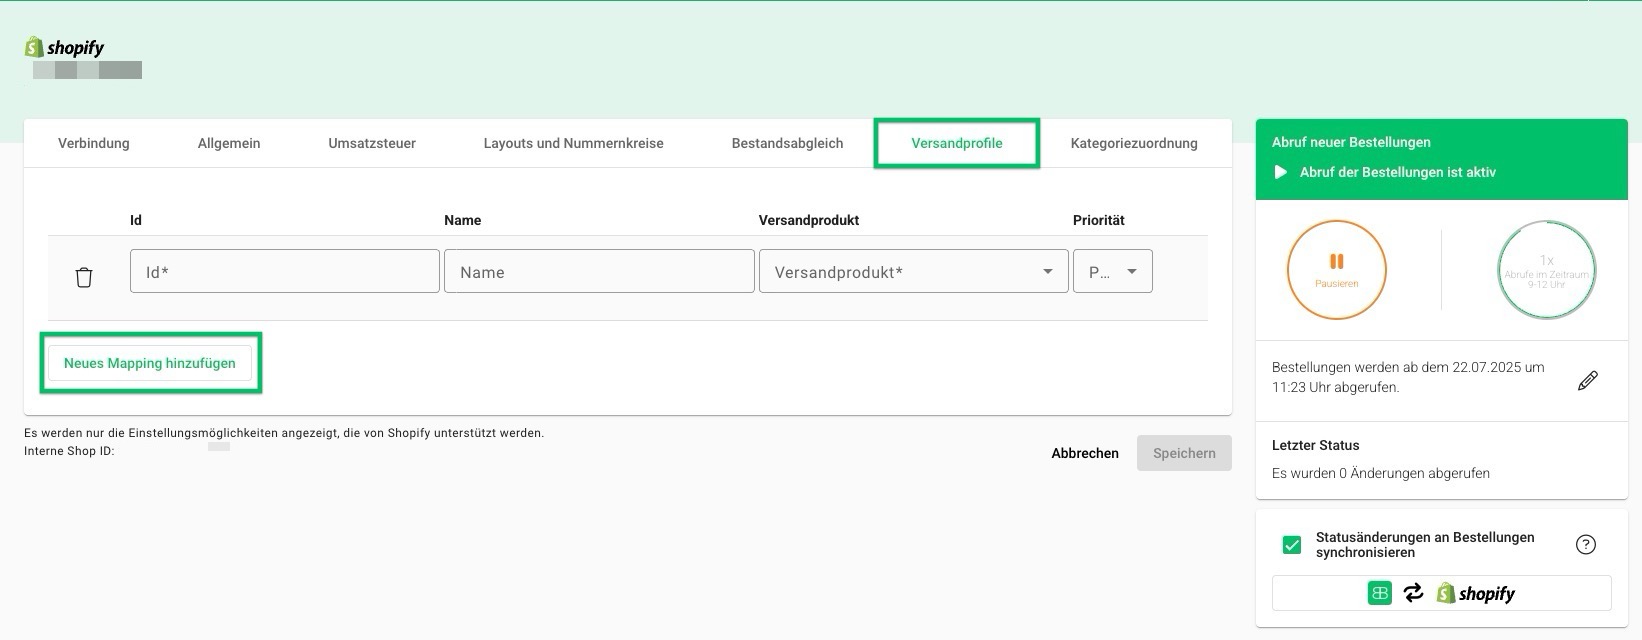Image resolution: width=1642 pixels, height=640 pixels.
Task: Click the Letzter Status heading
Action: (x=1315, y=445)
